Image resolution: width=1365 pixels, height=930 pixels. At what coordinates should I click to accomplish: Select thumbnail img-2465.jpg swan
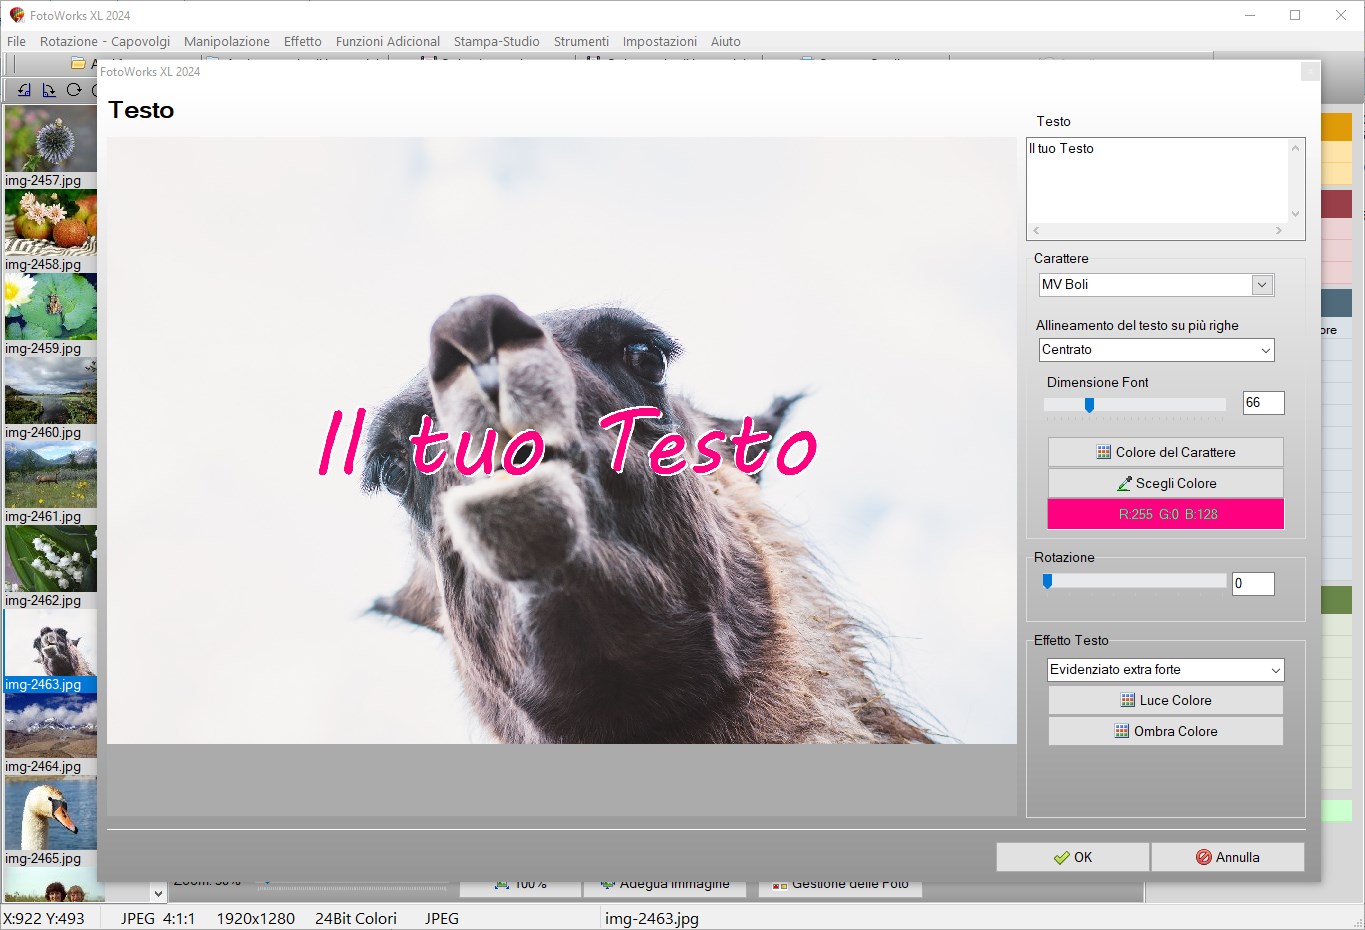point(50,813)
